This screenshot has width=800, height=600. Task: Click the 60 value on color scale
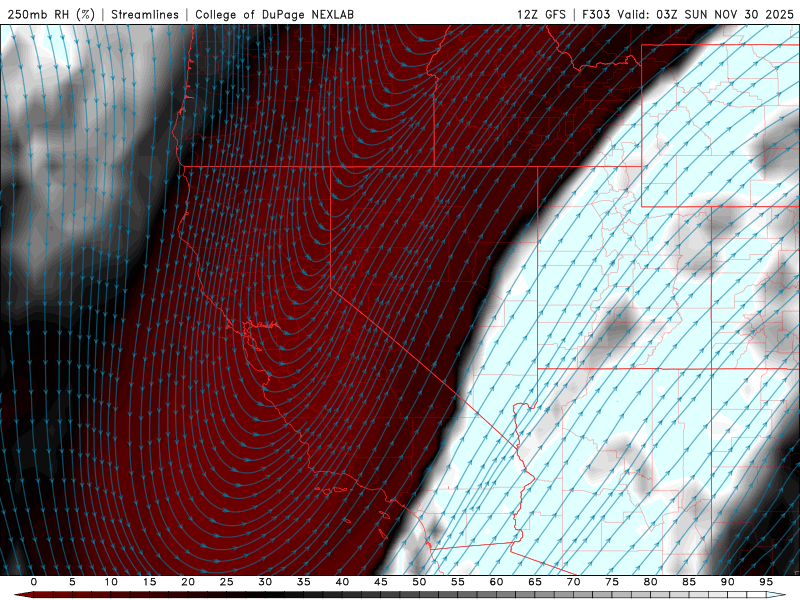coord(496,582)
